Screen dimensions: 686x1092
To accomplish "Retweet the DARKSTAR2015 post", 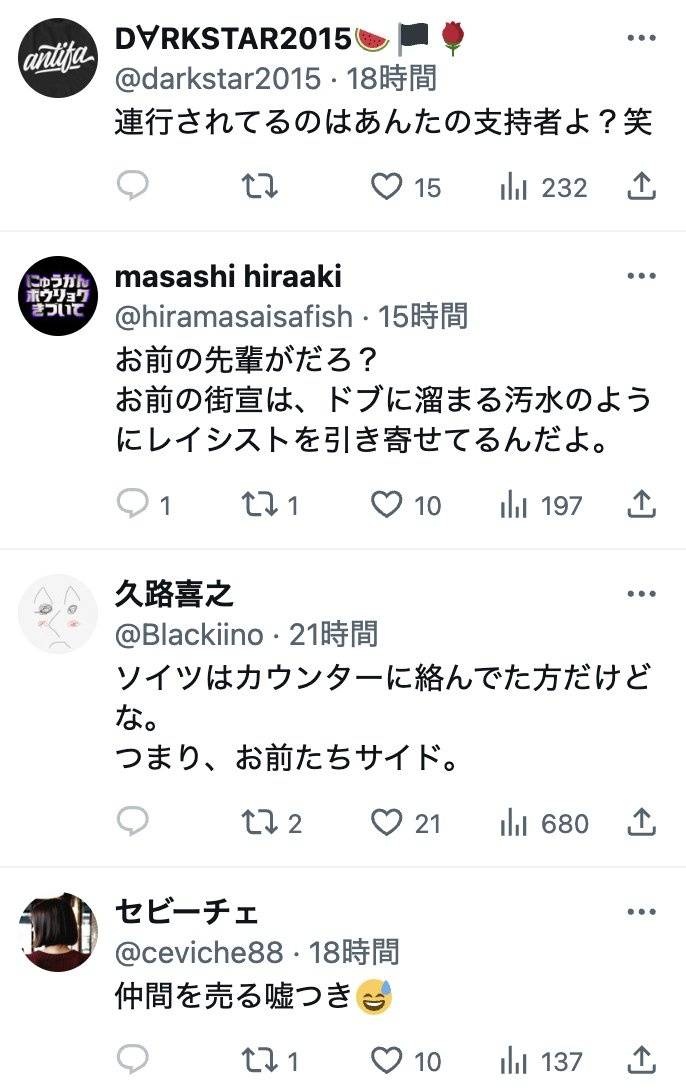I will (x=261, y=187).
